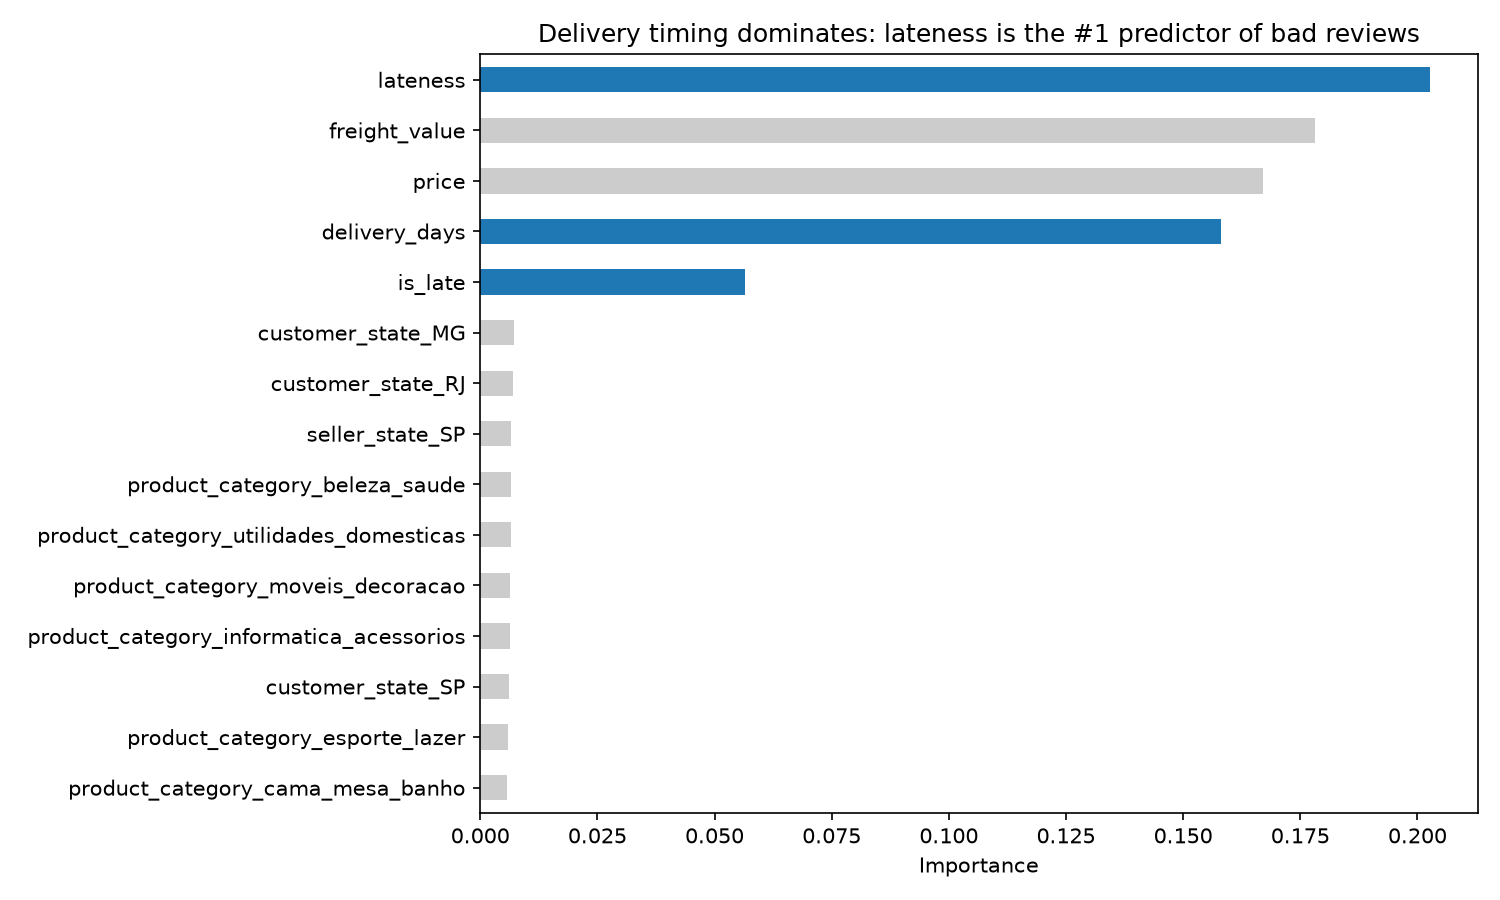This screenshot has width=1500, height=900.
Task: Select the product_category_cama_mesa_banho bar
Action: (x=493, y=788)
